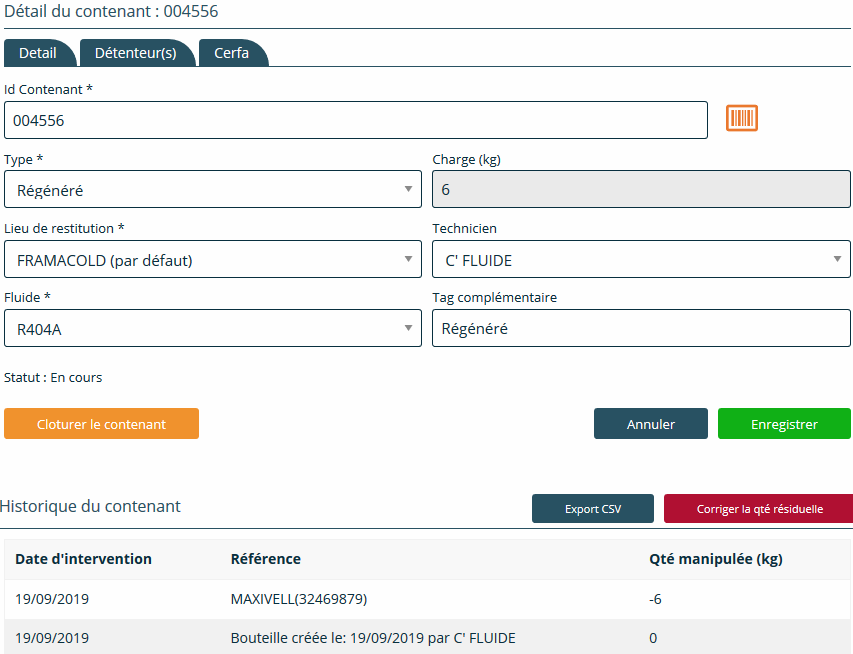
Task: Click the Charge (kg) field
Action: tap(640, 189)
